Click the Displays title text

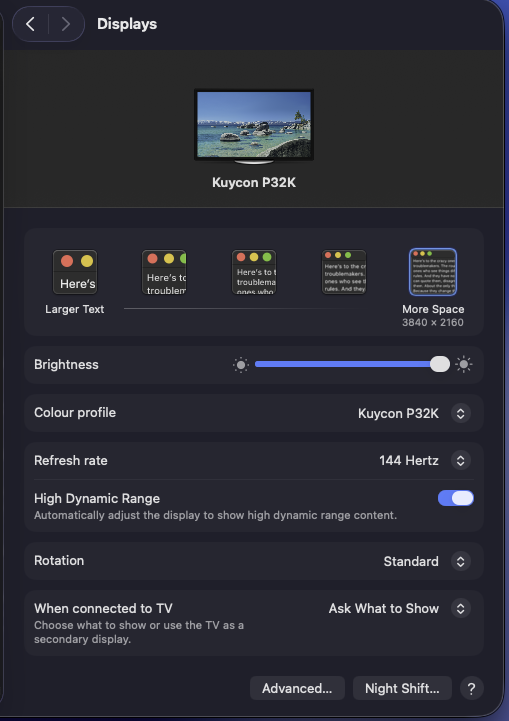click(127, 24)
